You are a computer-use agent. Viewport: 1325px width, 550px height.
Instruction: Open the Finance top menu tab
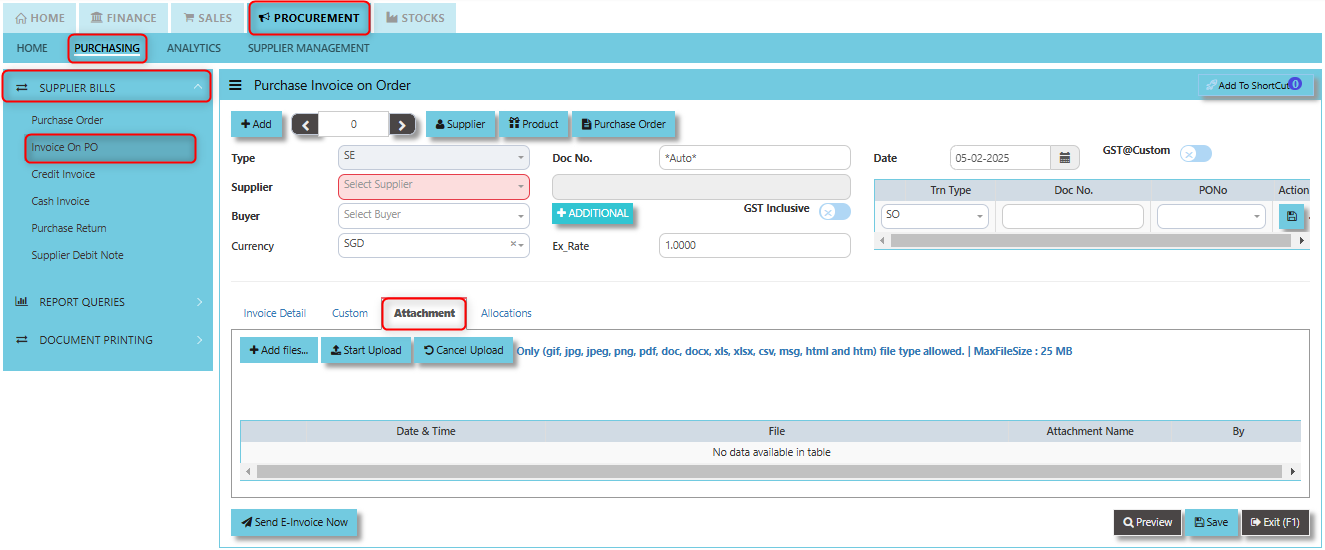click(124, 18)
